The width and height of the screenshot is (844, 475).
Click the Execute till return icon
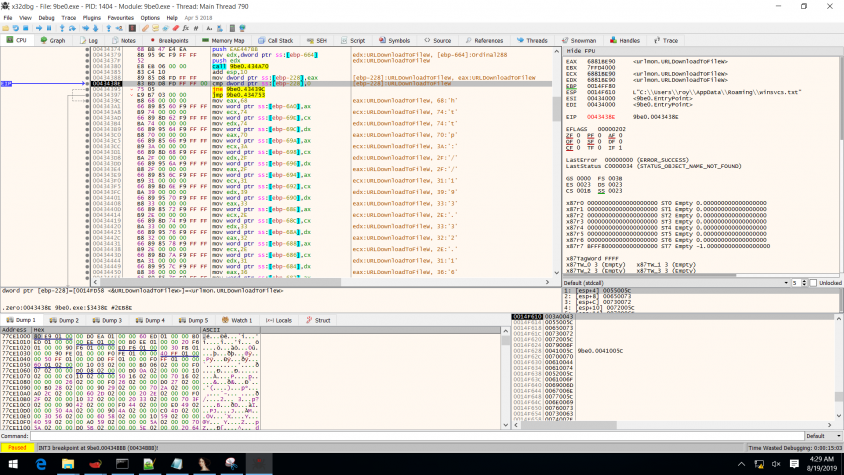point(109,28)
